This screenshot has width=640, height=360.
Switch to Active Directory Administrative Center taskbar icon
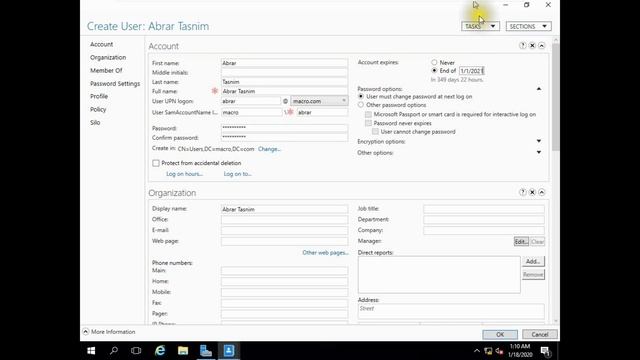click(x=229, y=351)
